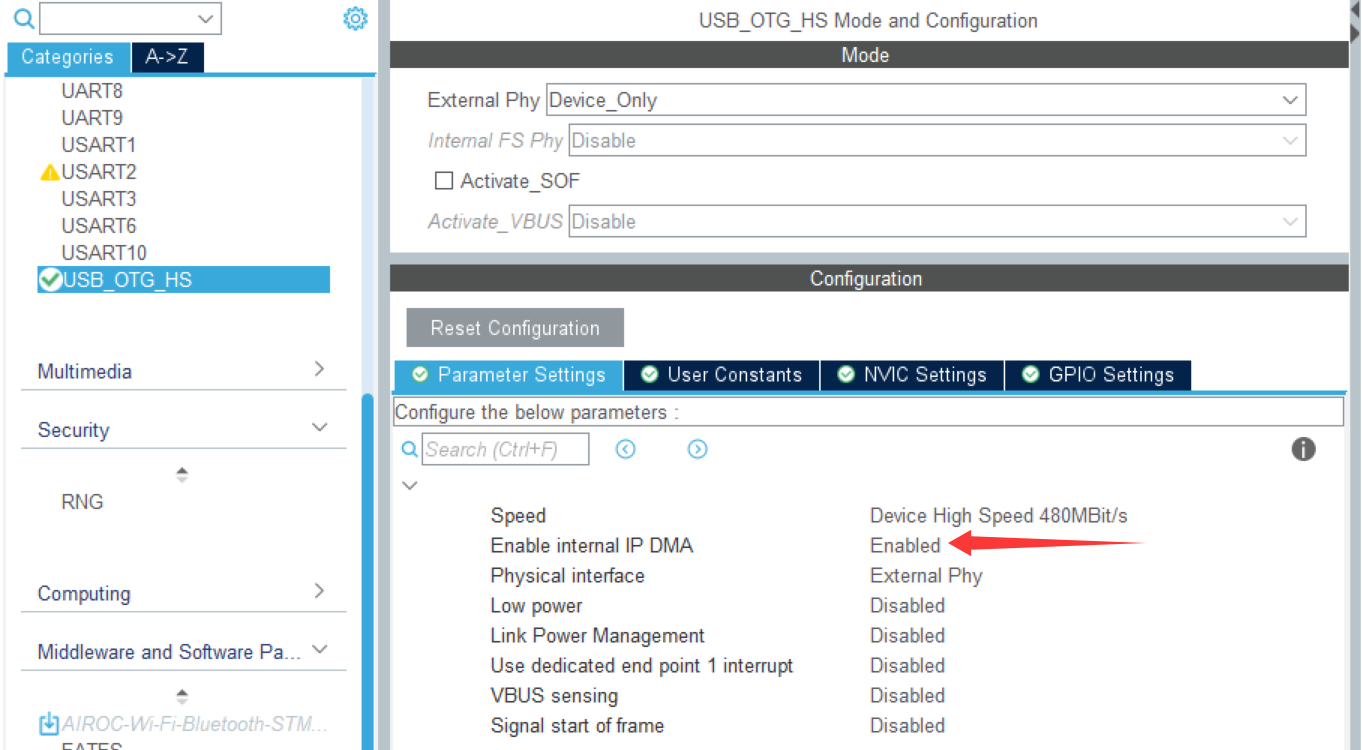Click the parameter Search (Ctrl+F) field
The width and height of the screenshot is (1362, 750).
[x=505, y=449]
